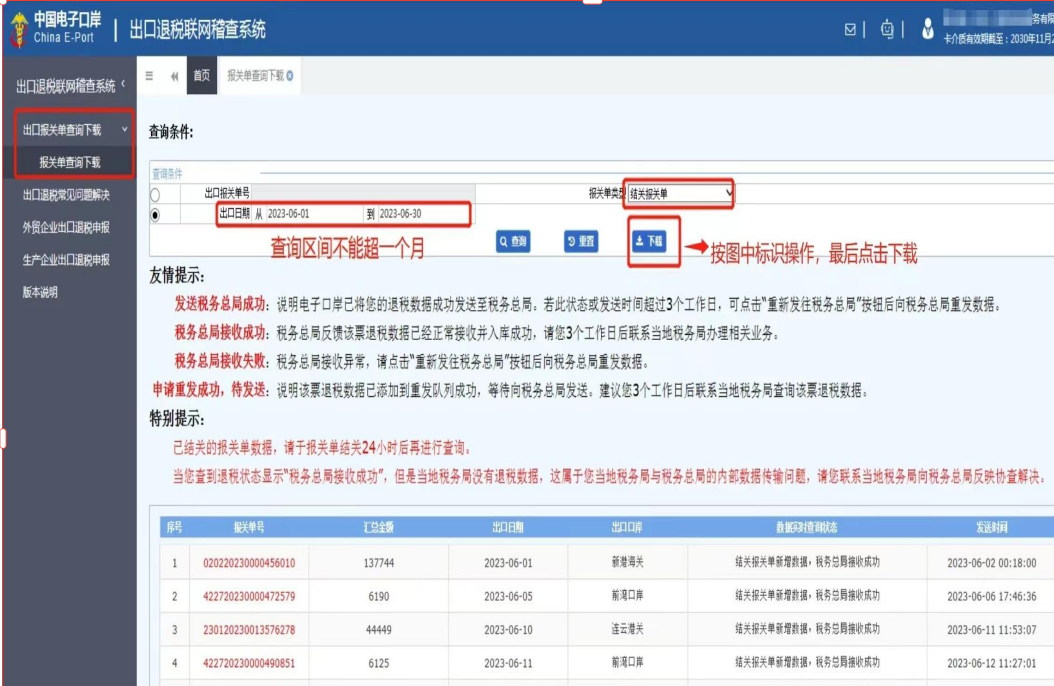Click amount cell 6190
This screenshot has width=1054, height=686.
(378, 596)
